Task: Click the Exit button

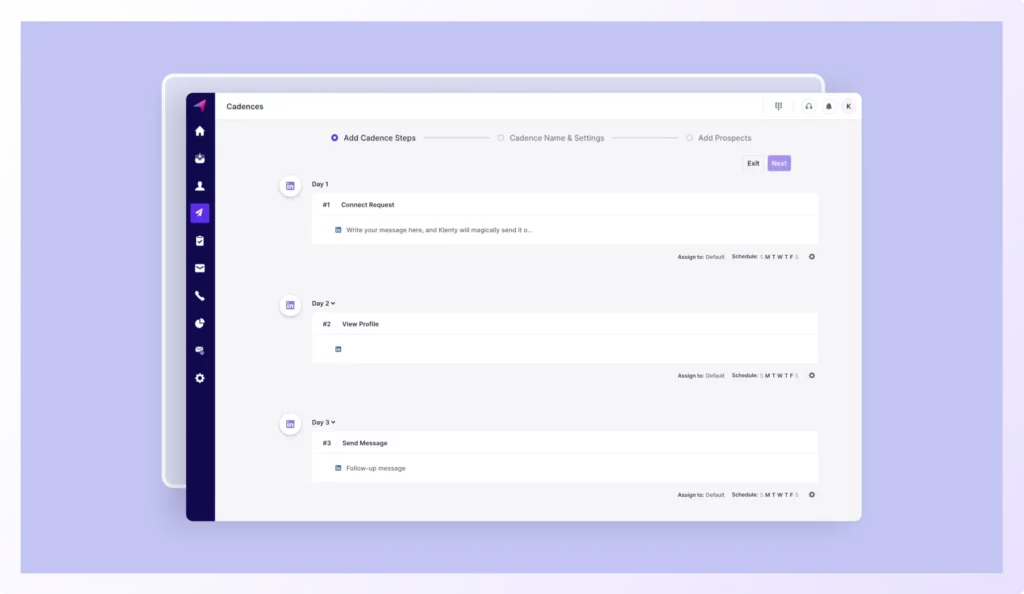Action: tap(753, 163)
